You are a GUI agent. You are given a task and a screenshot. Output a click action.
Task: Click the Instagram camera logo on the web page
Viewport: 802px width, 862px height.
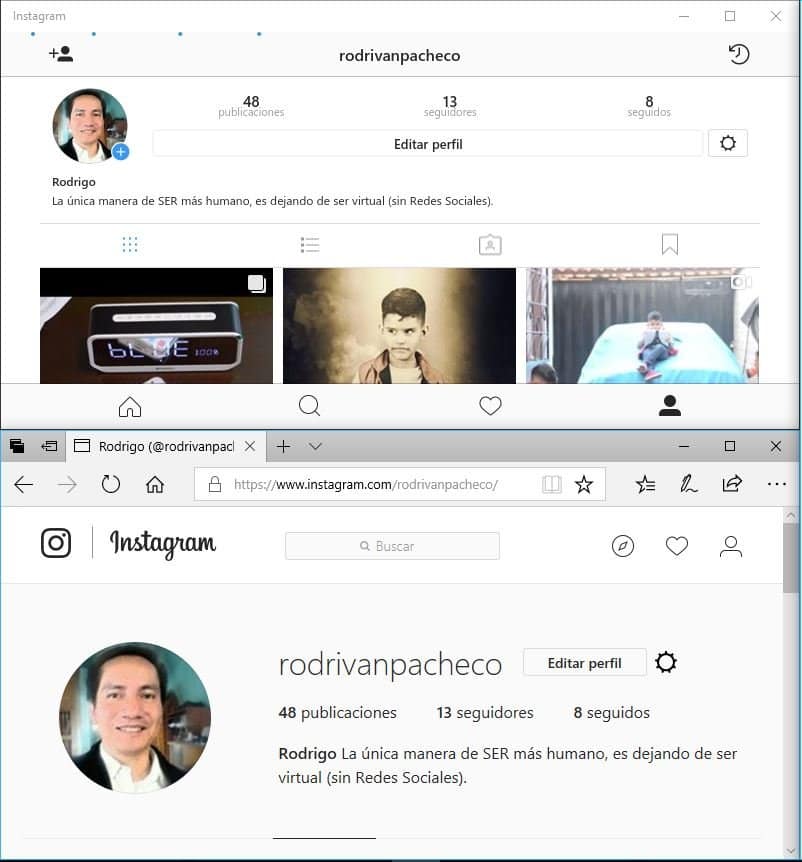pyautogui.click(x=56, y=543)
